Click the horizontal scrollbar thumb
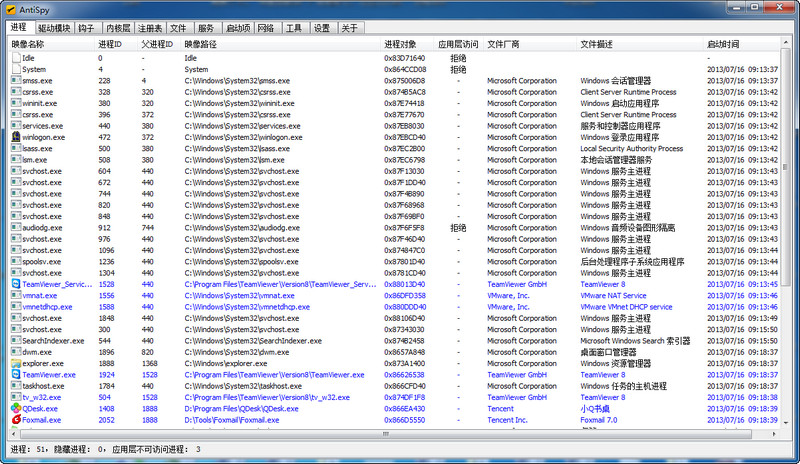This screenshot has width=800, height=464. [385, 434]
